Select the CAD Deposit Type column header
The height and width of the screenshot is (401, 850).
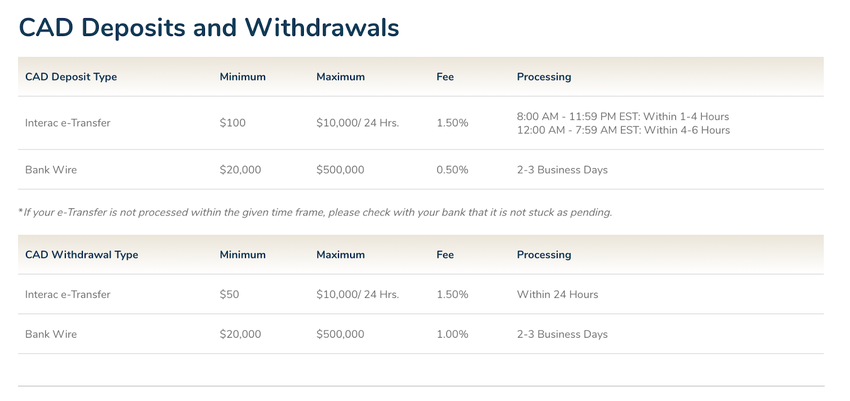[71, 77]
